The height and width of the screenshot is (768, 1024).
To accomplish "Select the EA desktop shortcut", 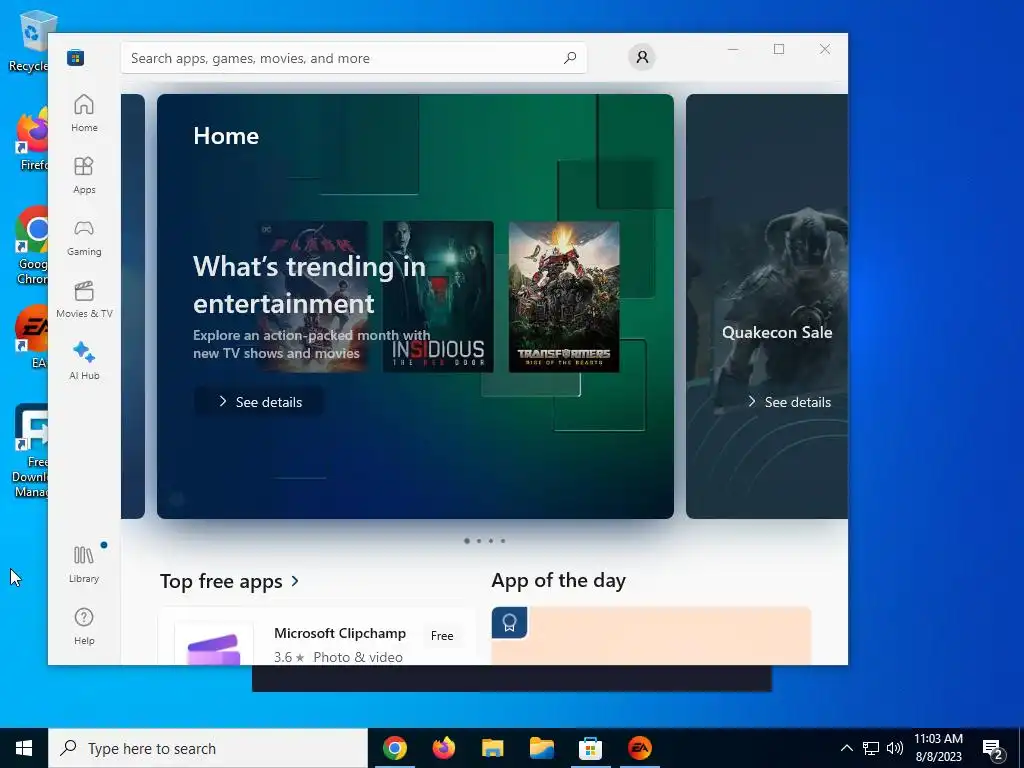I will (x=33, y=336).
